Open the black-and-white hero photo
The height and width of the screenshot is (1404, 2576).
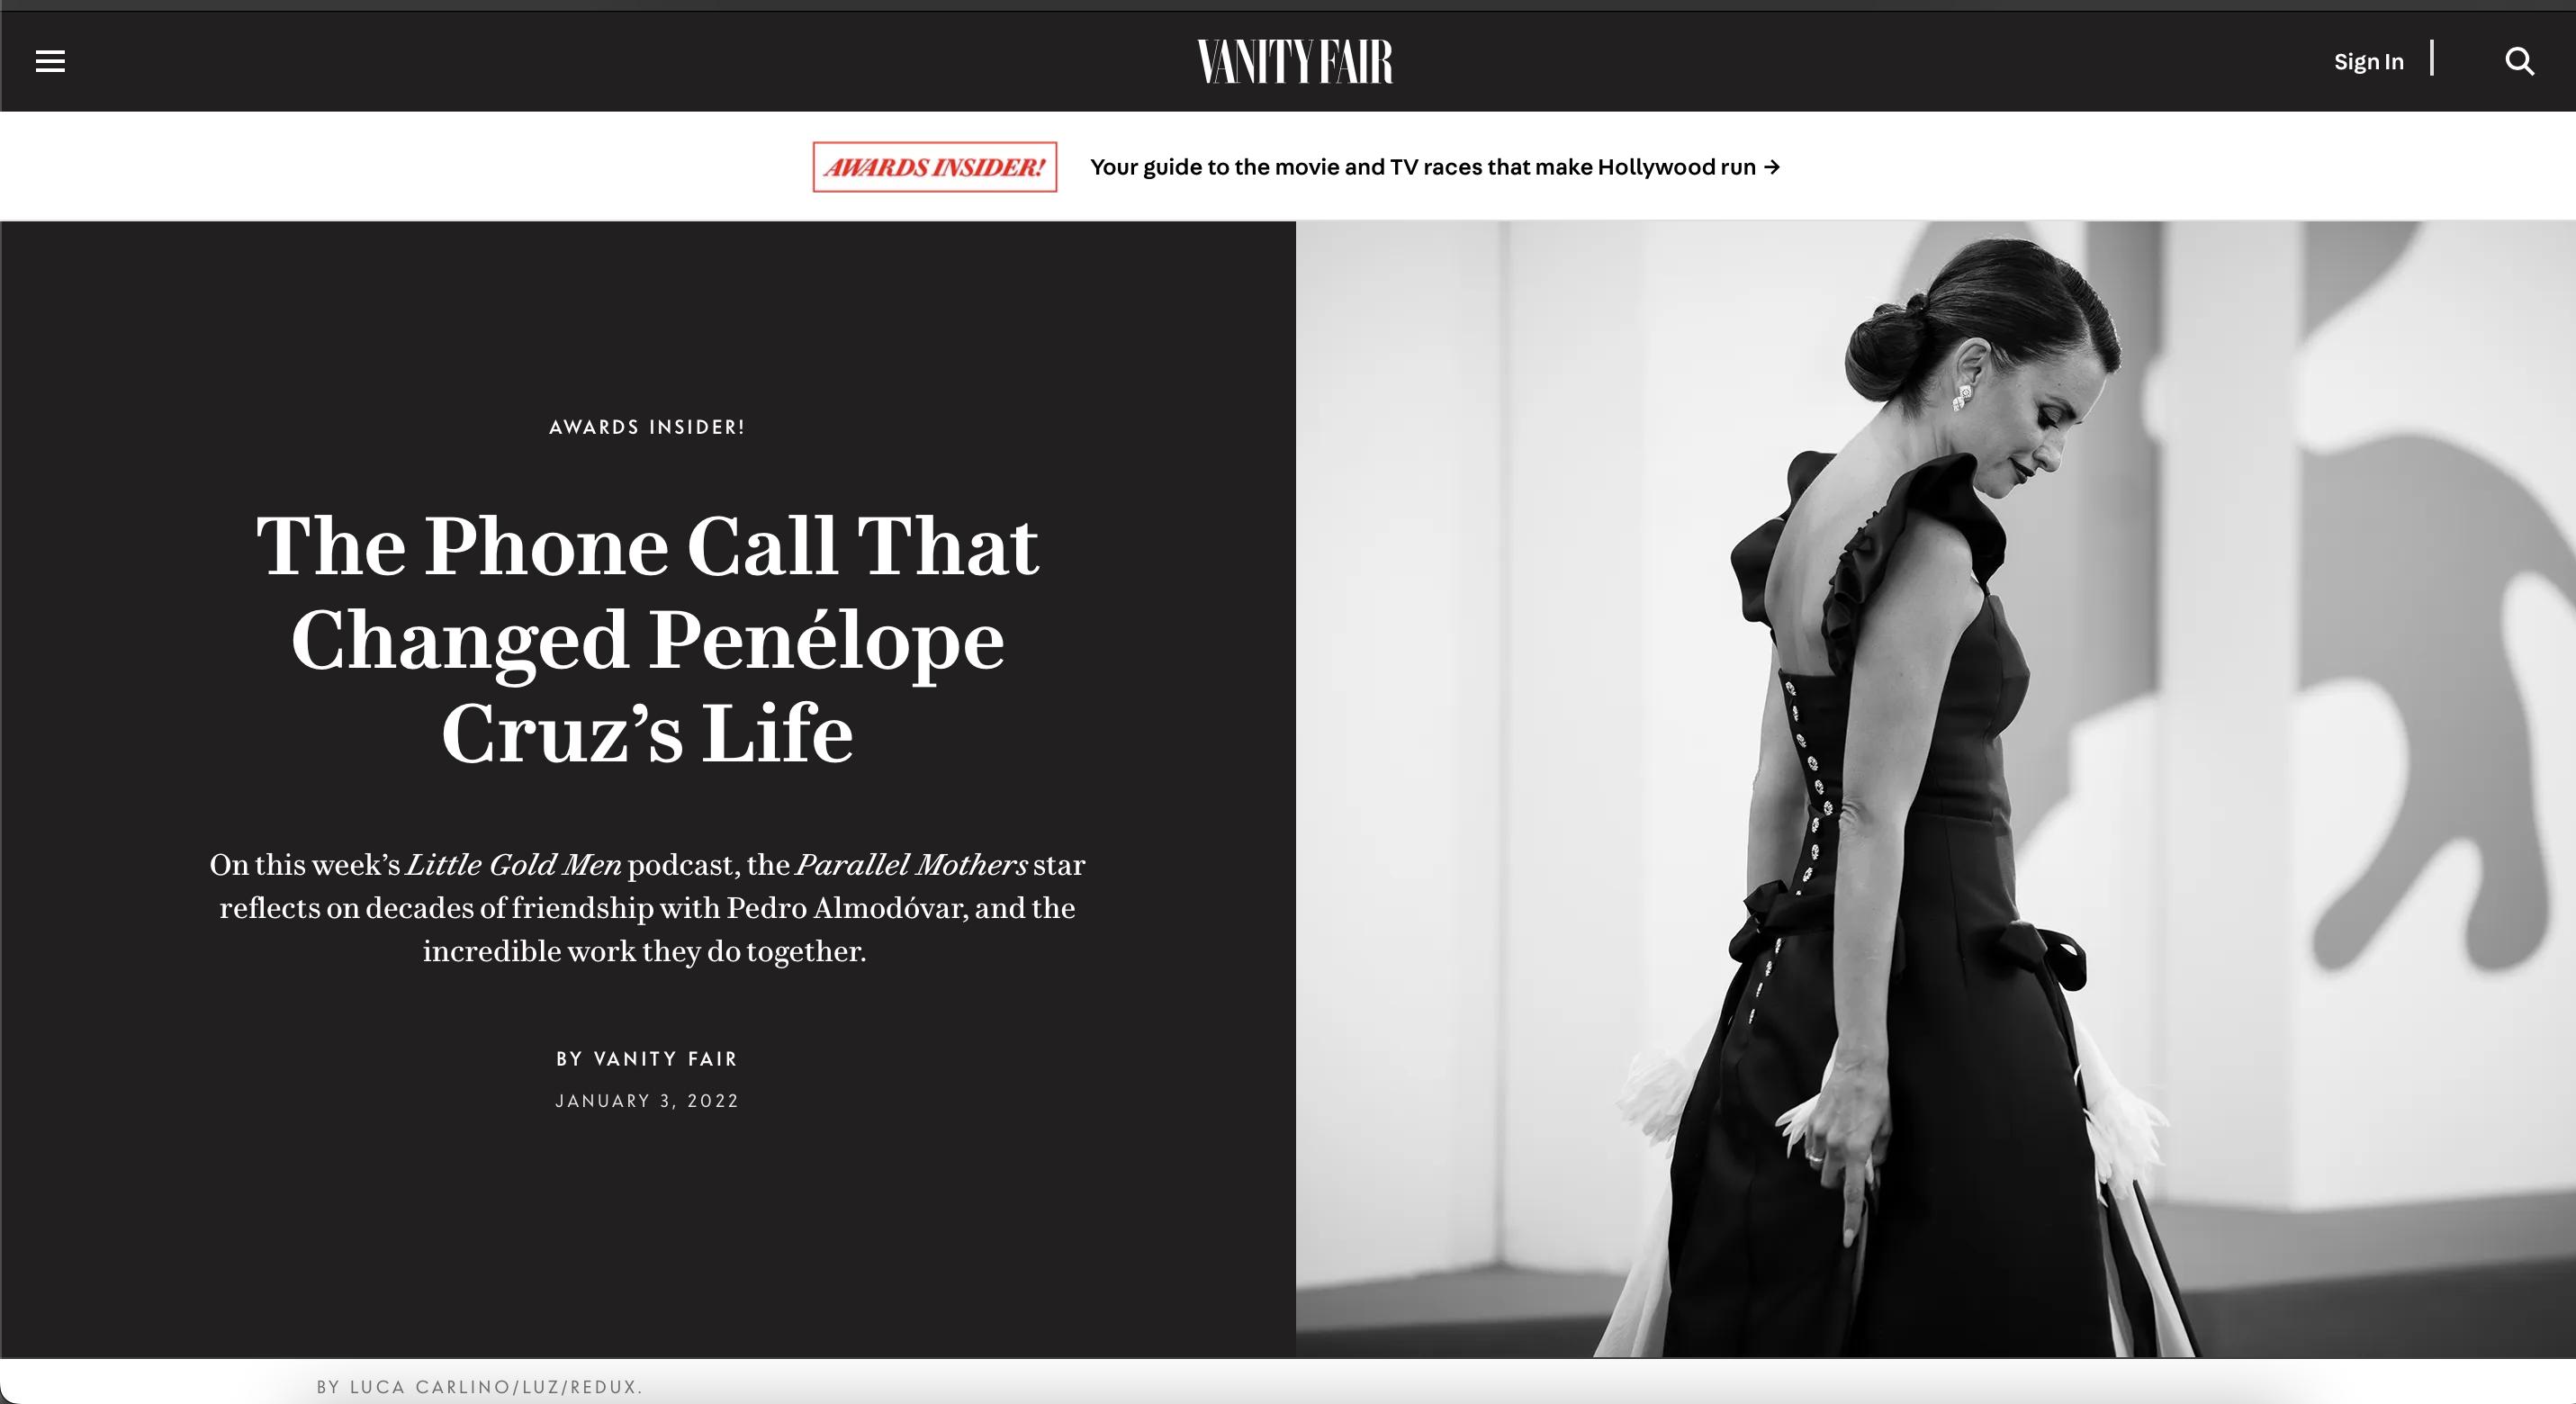1935,789
